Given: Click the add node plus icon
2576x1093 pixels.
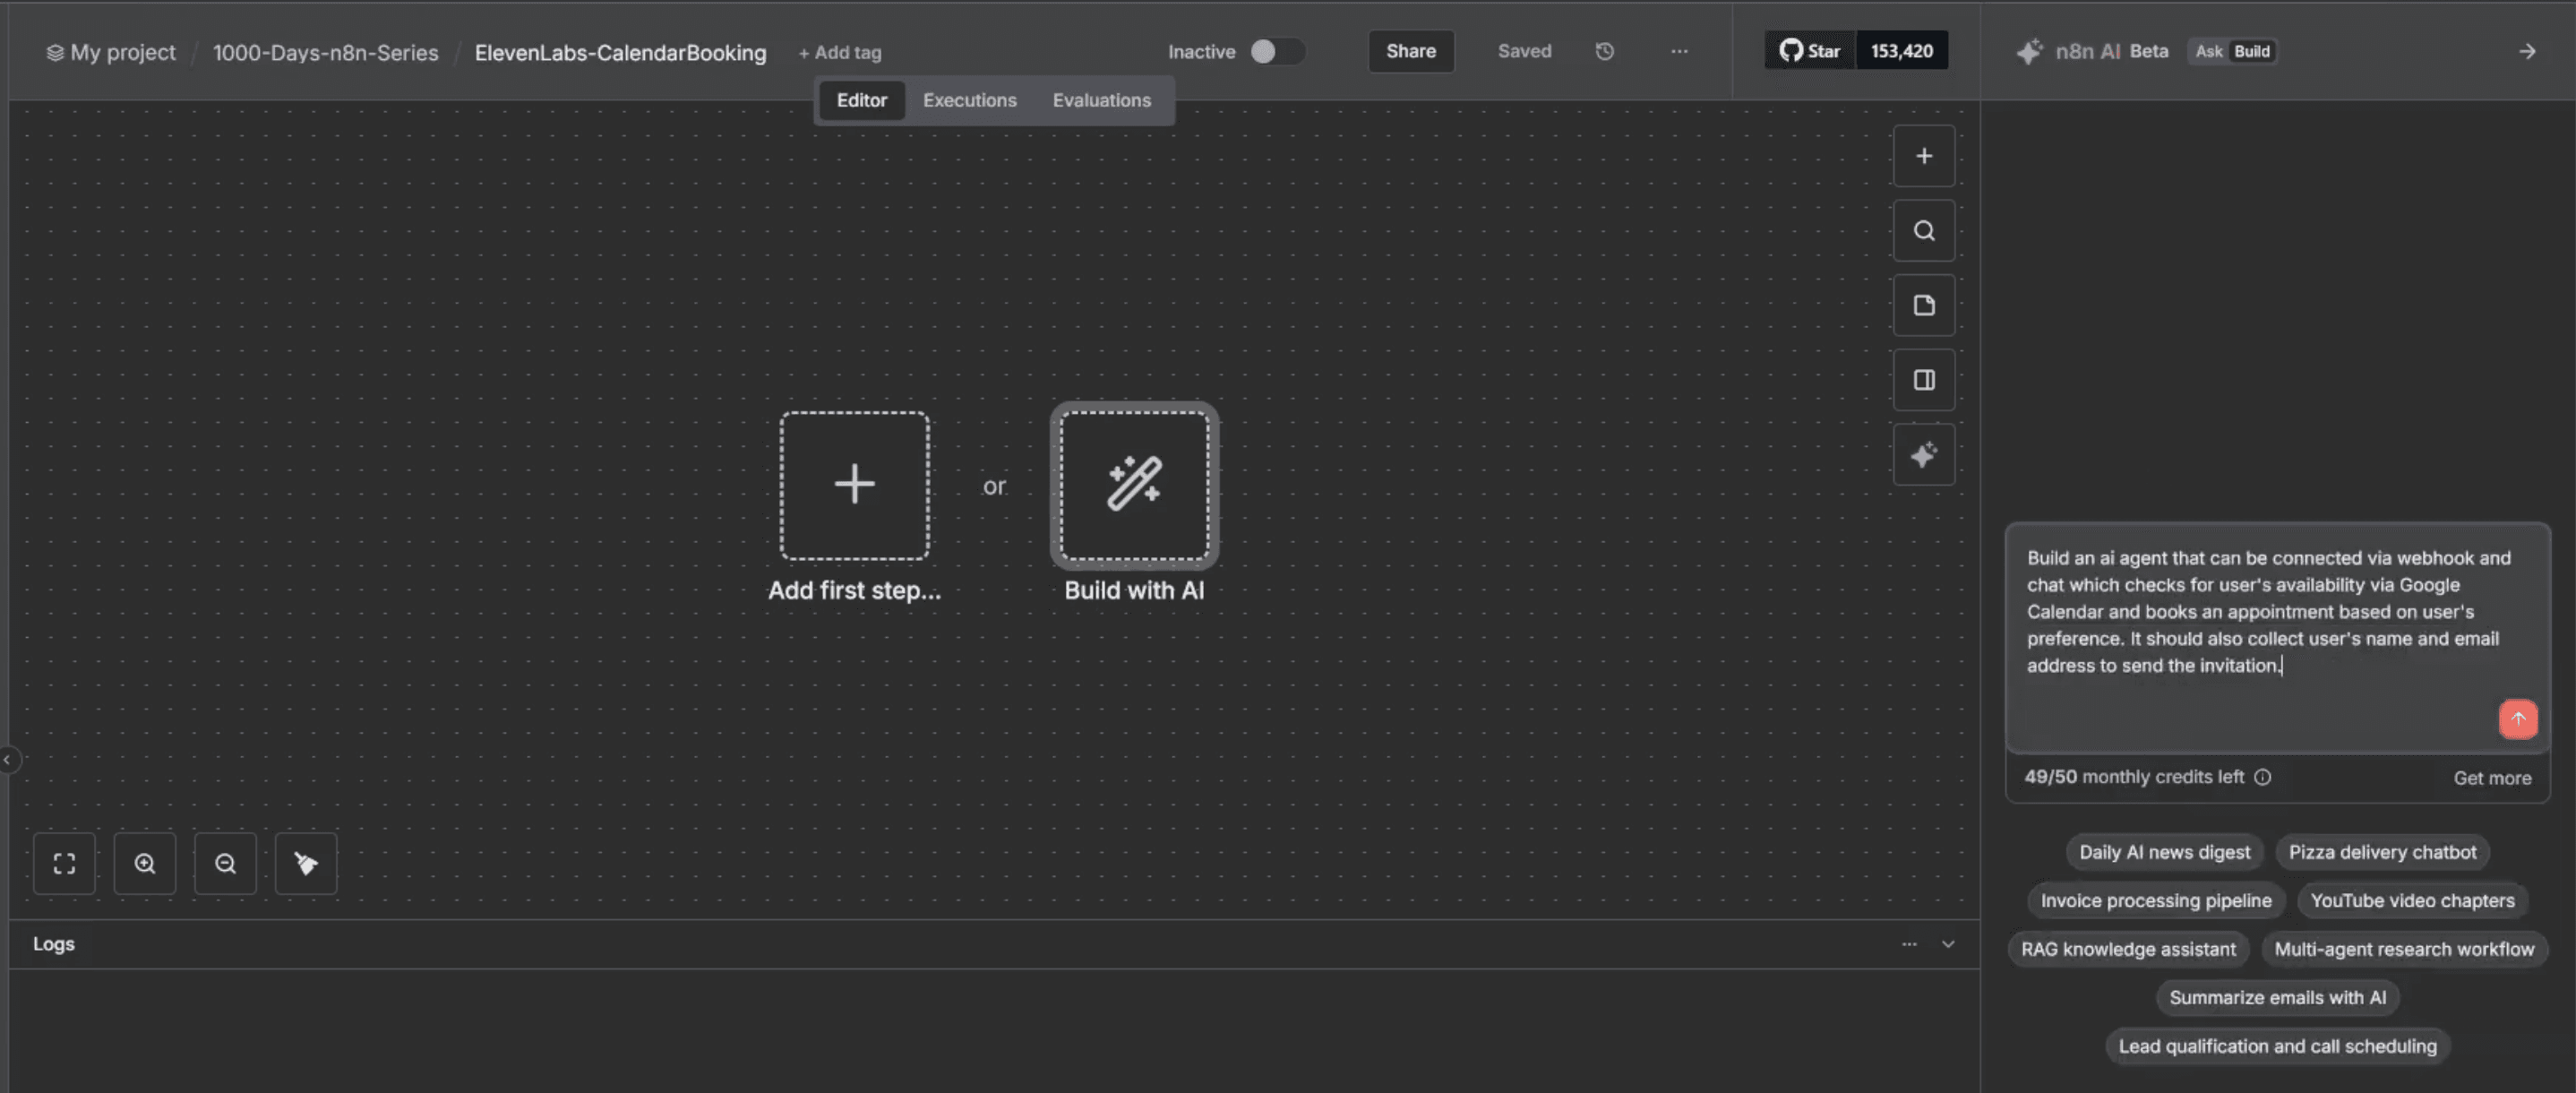Looking at the screenshot, I should point(1923,156).
